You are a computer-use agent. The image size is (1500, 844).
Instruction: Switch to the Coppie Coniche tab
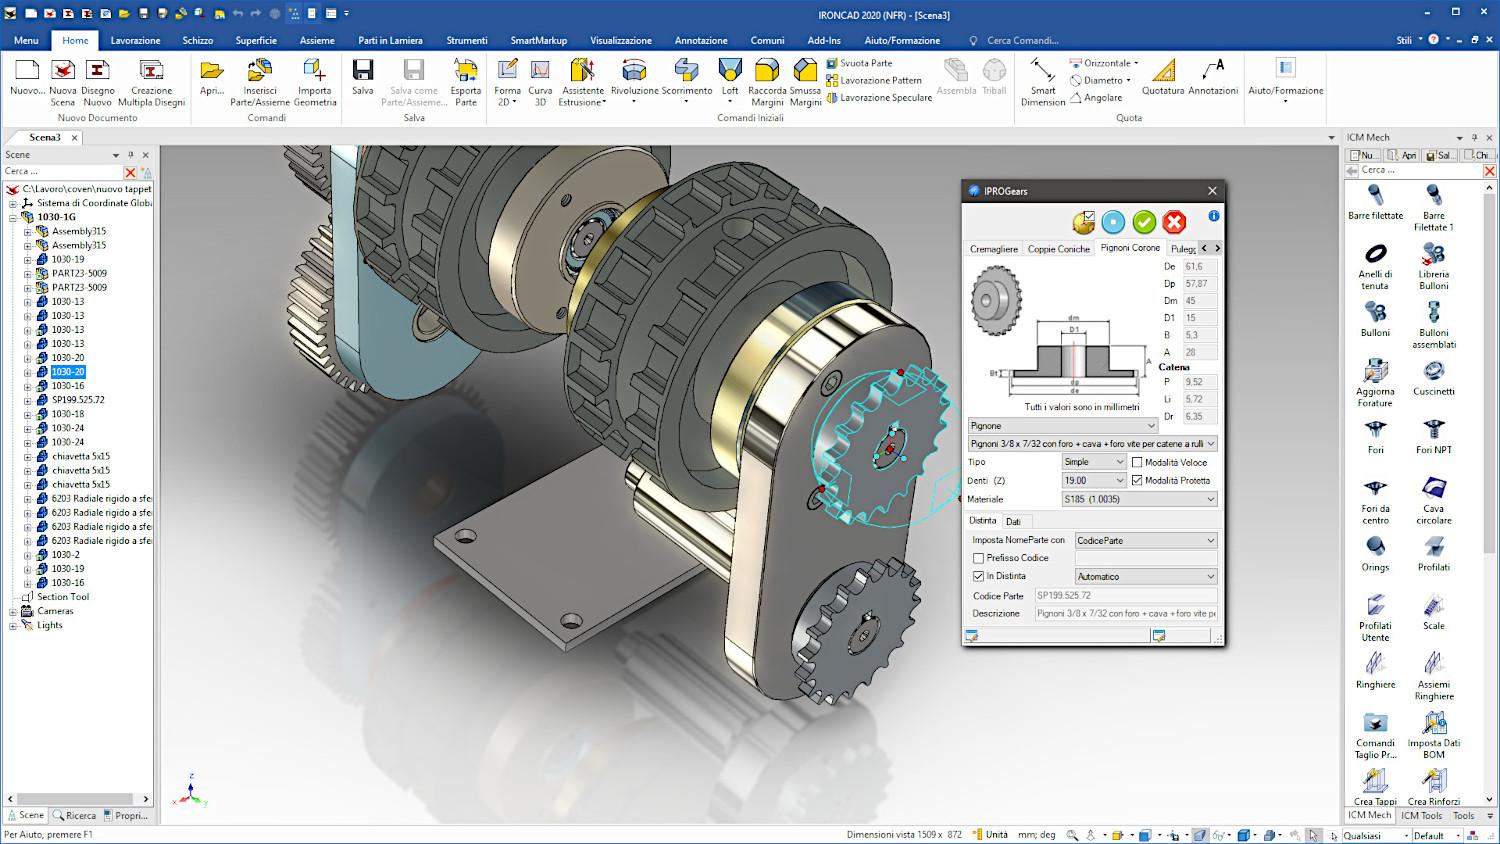1058,249
